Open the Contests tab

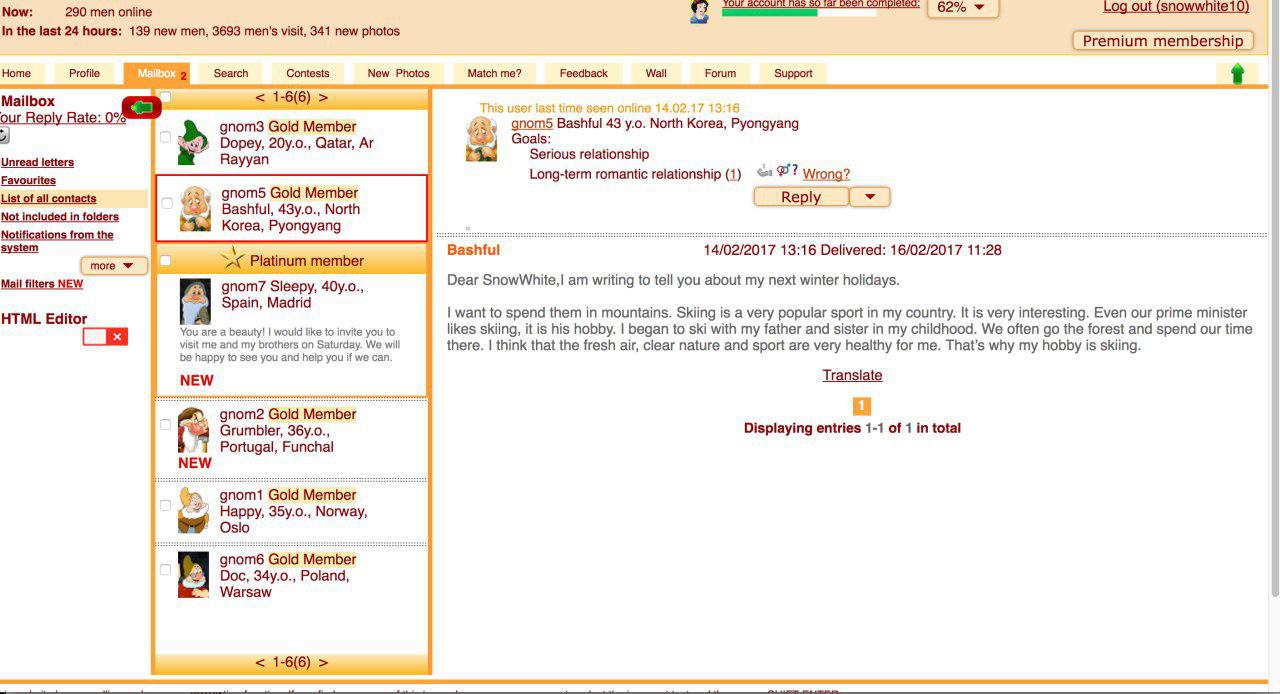point(308,73)
